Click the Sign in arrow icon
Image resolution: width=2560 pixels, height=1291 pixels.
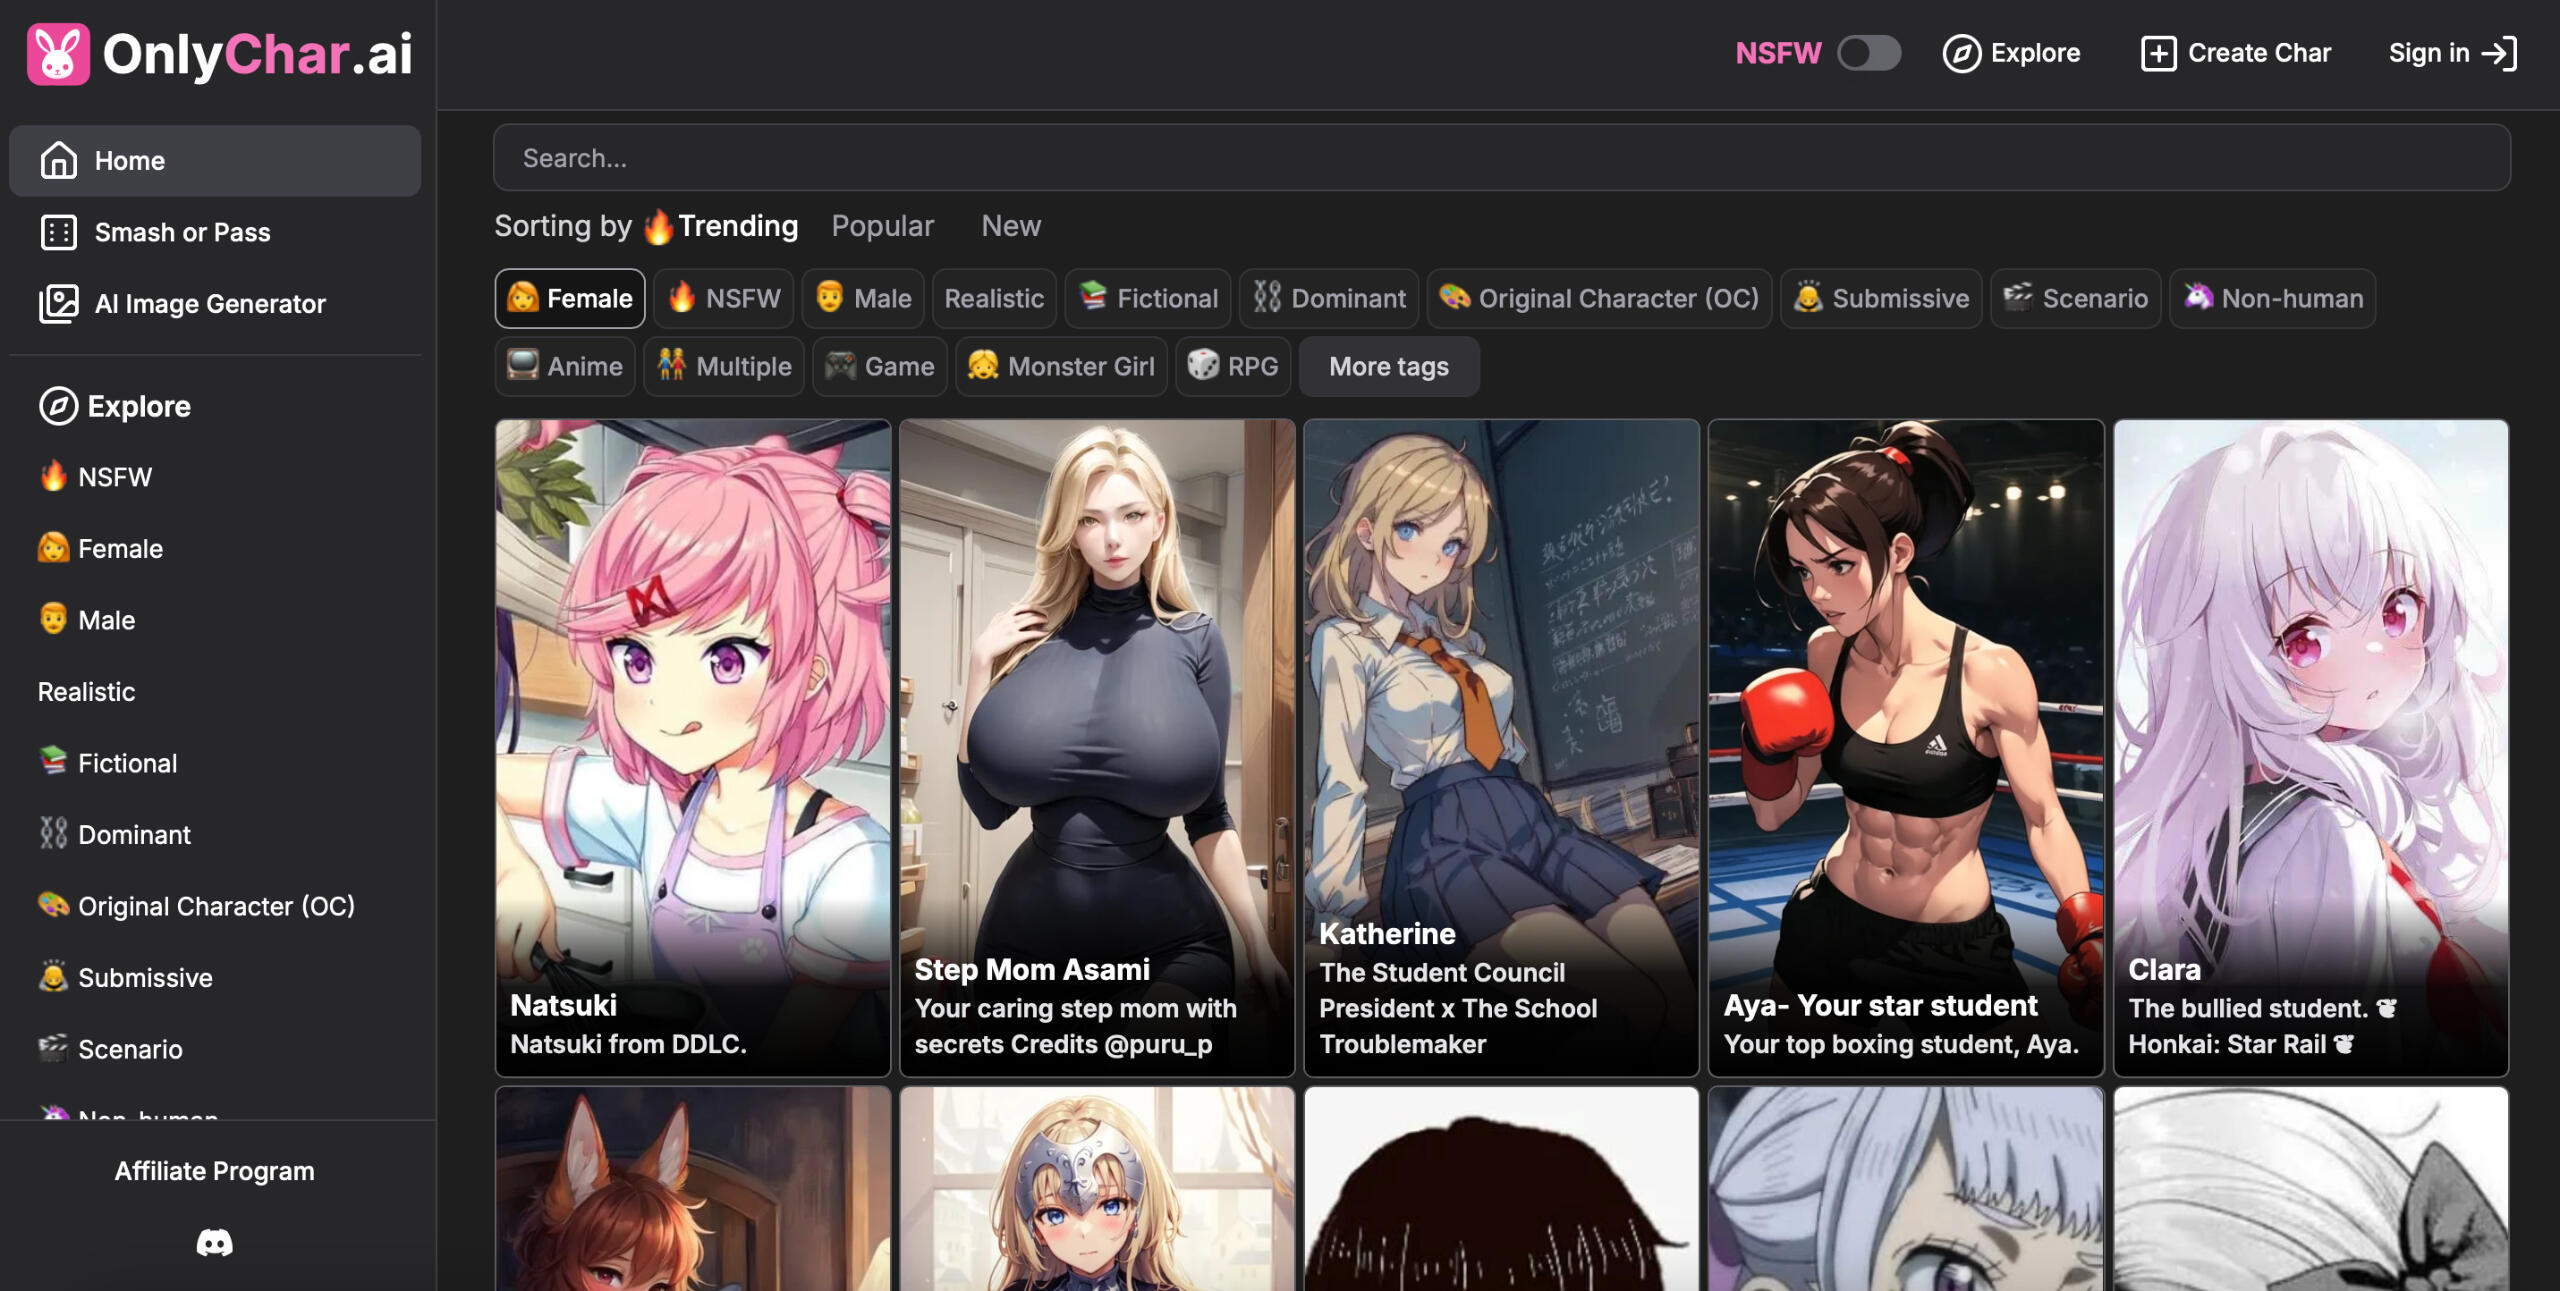point(2499,53)
